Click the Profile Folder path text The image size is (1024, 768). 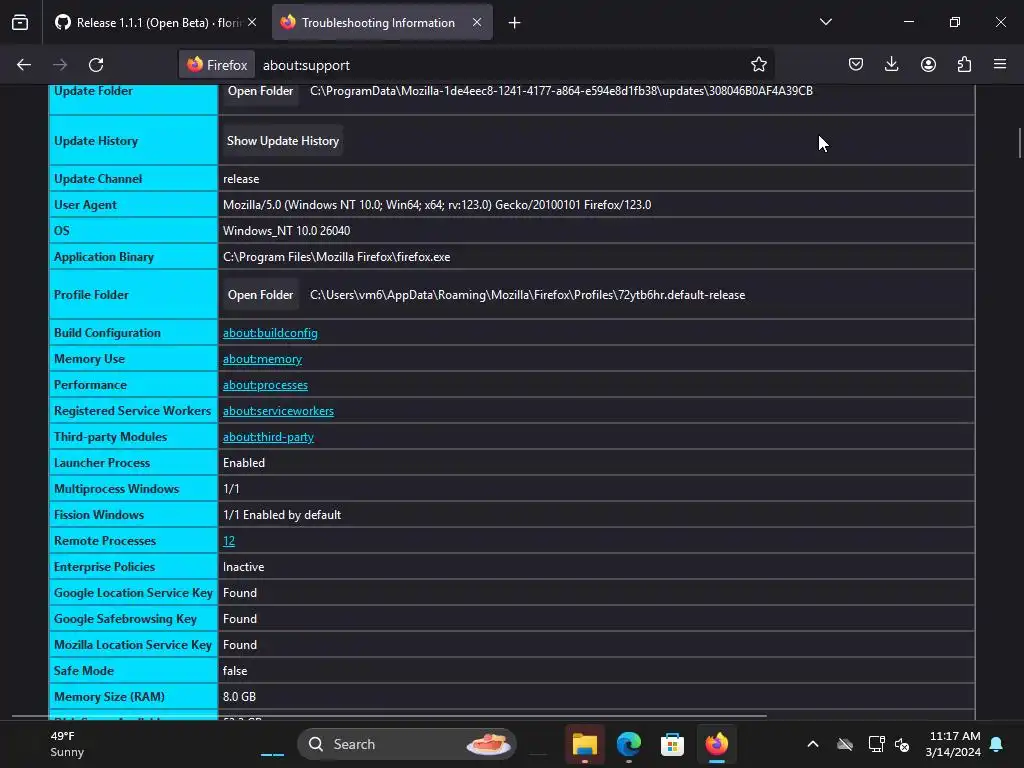tap(527, 295)
